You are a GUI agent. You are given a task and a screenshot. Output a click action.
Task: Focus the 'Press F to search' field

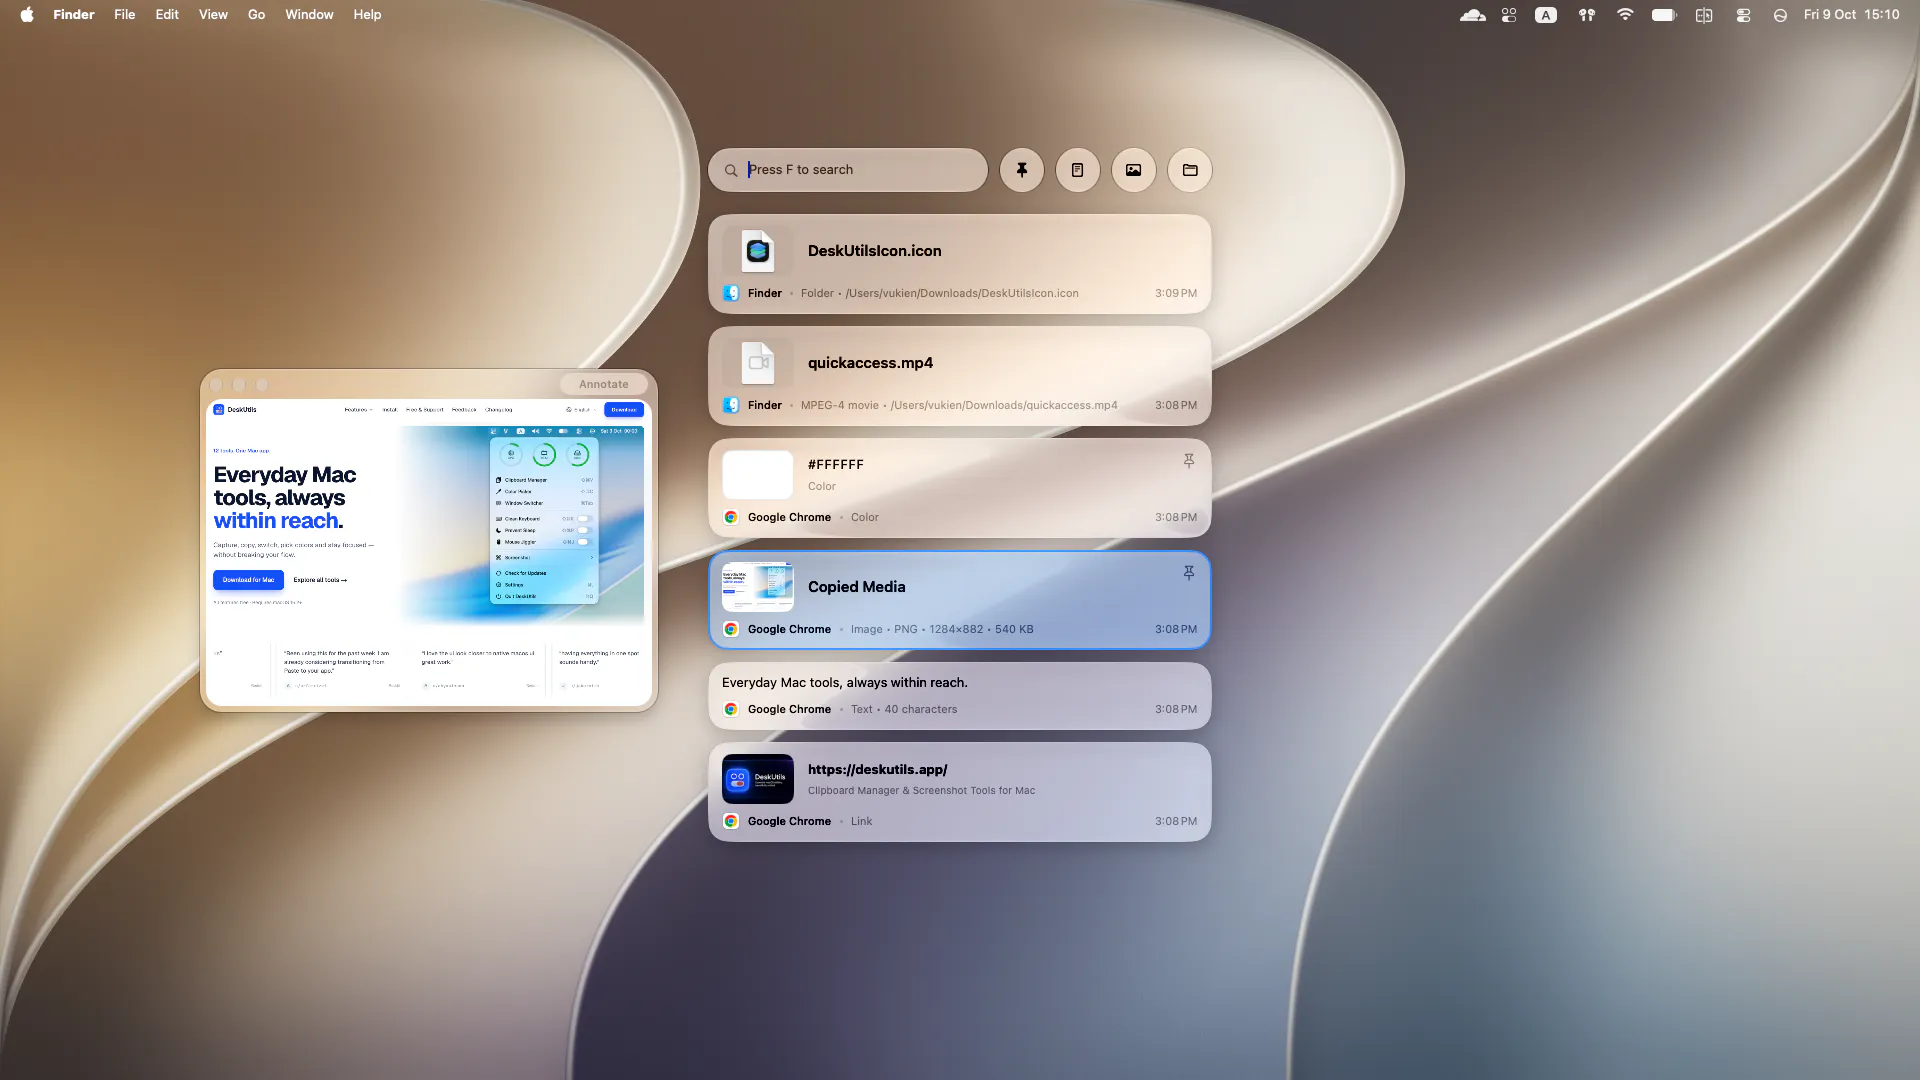coord(848,170)
